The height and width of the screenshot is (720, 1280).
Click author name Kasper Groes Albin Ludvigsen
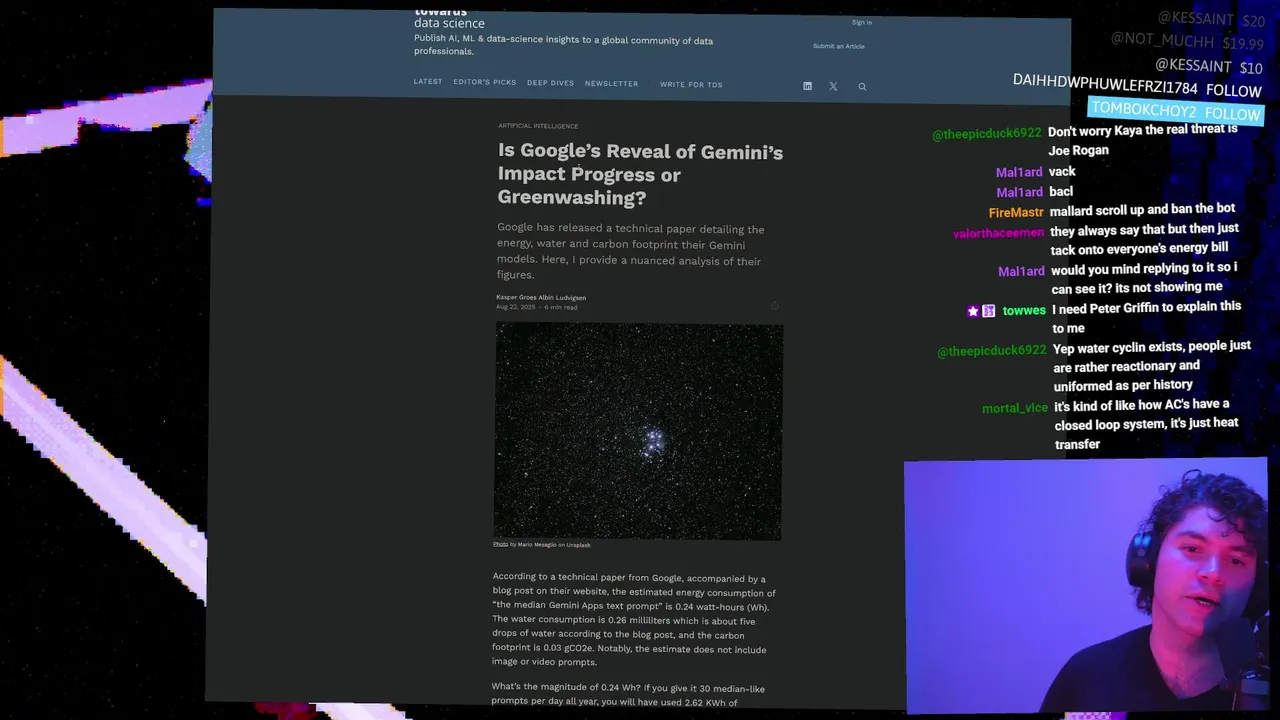pos(541,297)
